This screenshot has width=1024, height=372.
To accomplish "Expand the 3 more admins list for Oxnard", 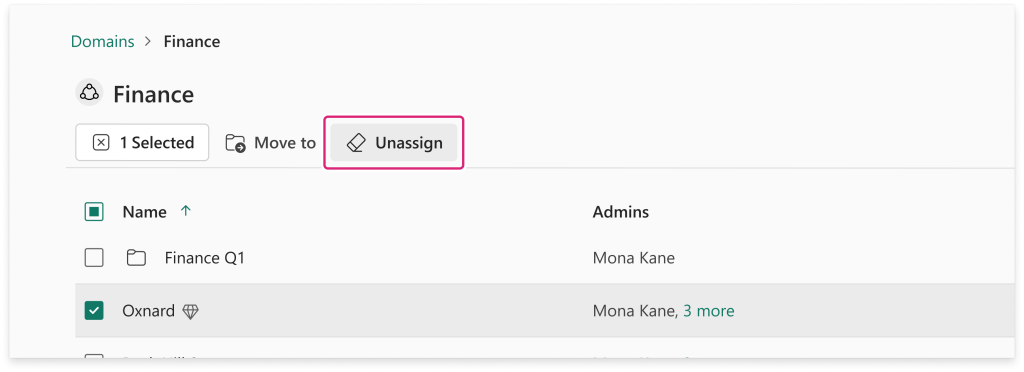I will [709, 311].
